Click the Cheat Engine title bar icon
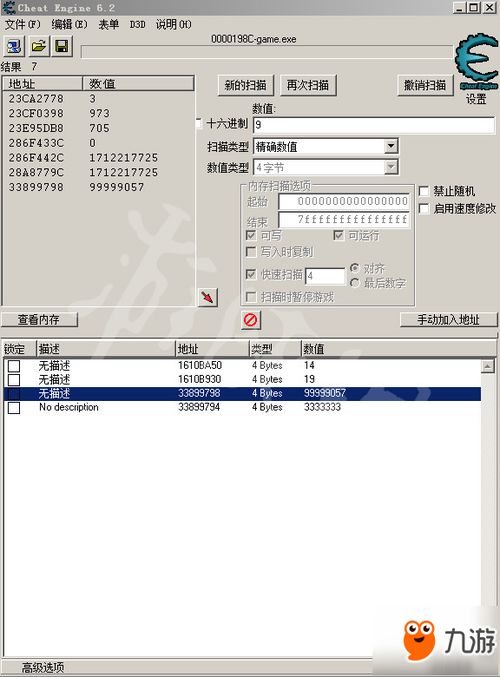 tap(9, 7)
